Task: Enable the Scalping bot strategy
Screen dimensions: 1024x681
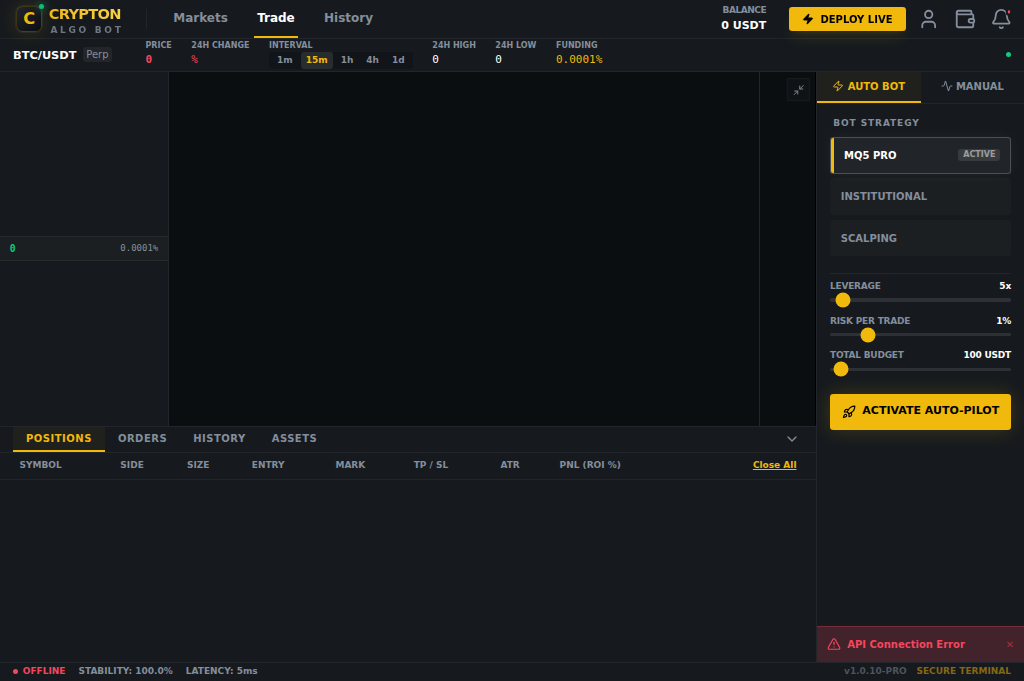Action: (x=919, y=237)
